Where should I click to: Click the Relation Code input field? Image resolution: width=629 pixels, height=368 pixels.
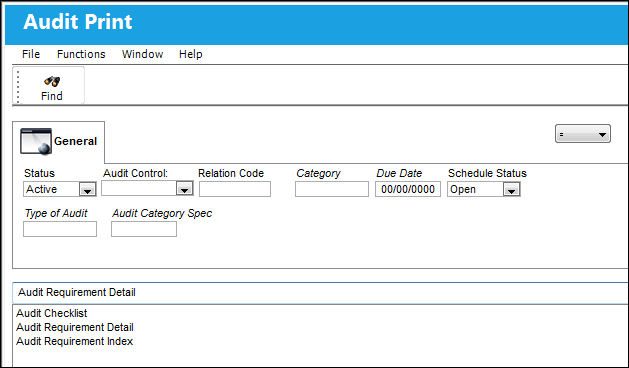[x=235, y=189]
